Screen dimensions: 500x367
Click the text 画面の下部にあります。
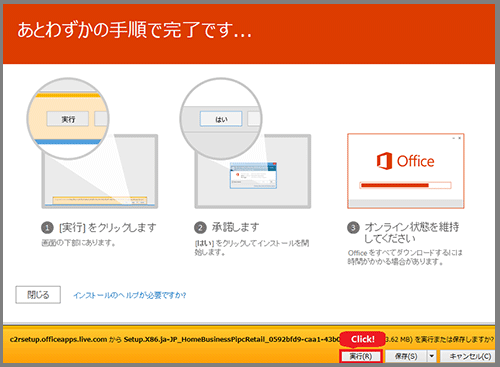79,243
